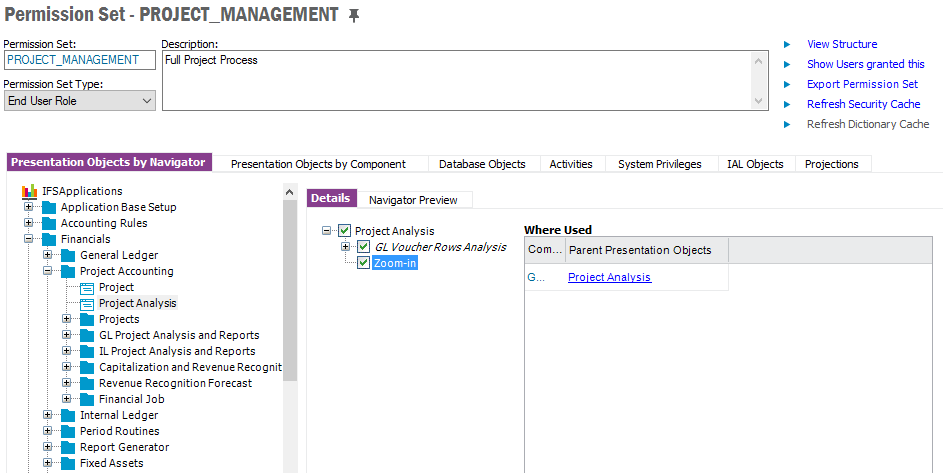This screenshot has width=943, height=473.
Task: Click the Report Generator folder icon
Action: [68, 447]
